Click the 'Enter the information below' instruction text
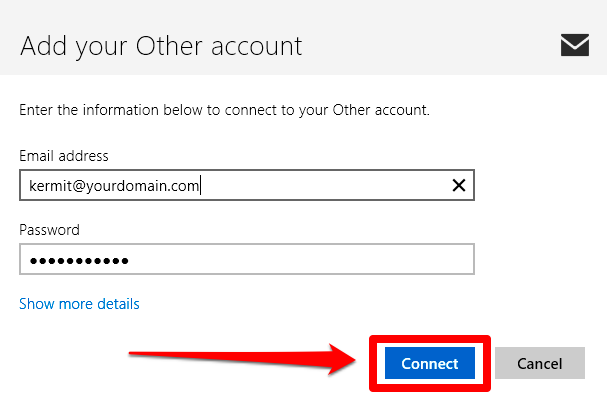 225,110
